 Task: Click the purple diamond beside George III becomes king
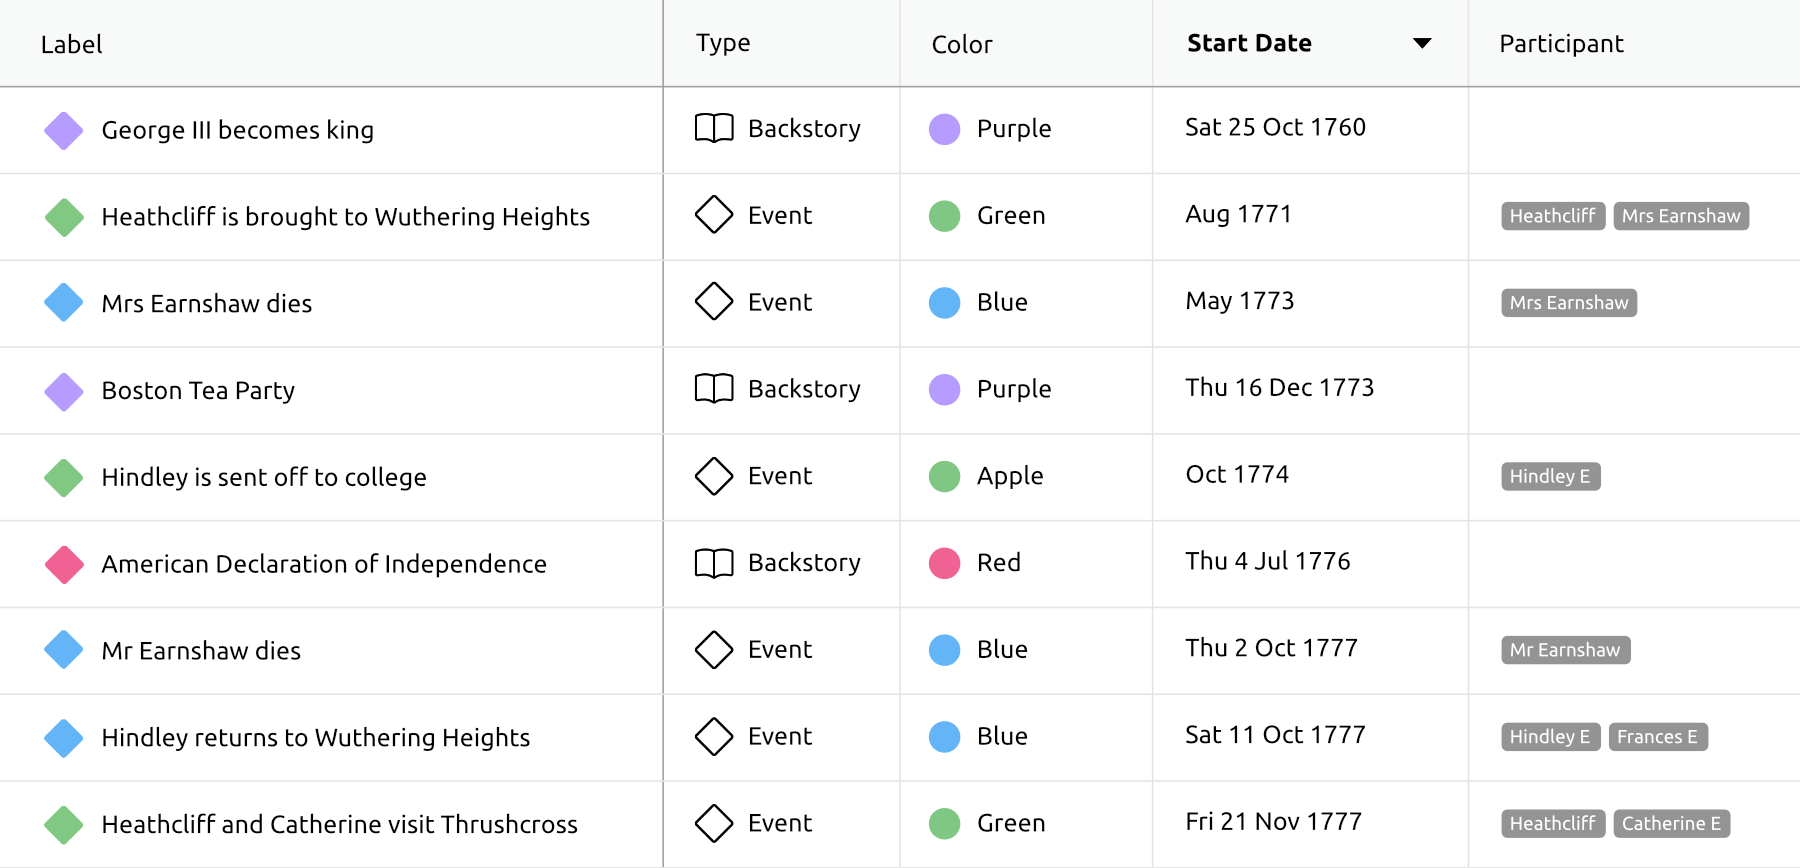[x=64, y=131]
